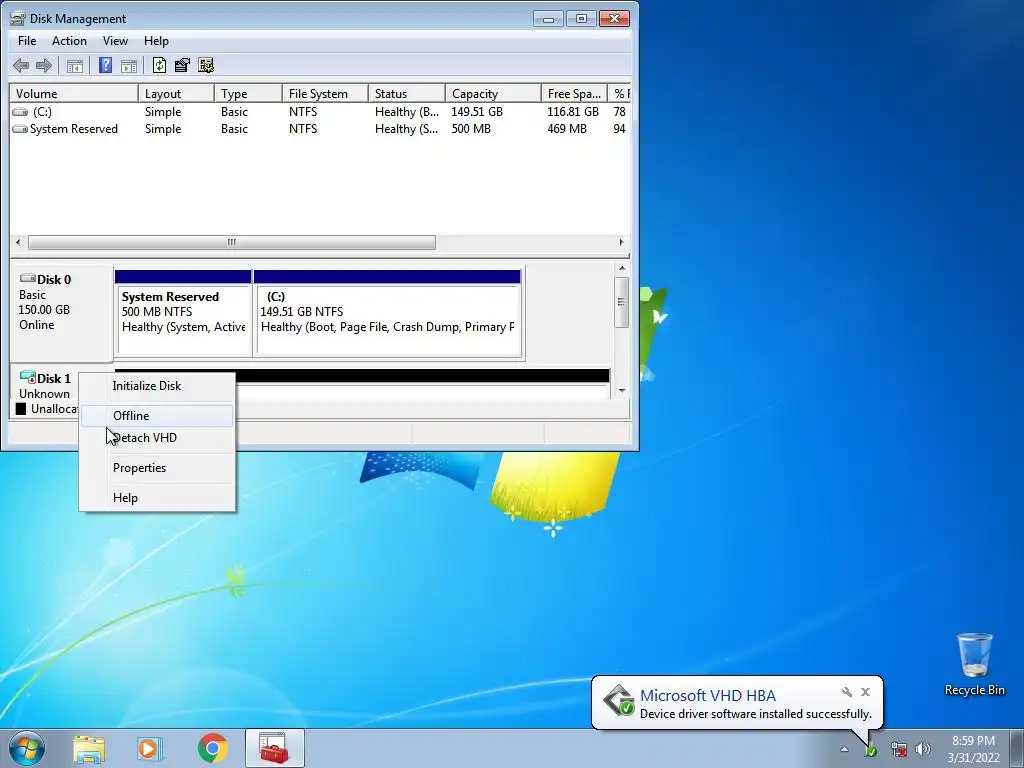
Task: Open the View menu
Action: click(115, 40)
